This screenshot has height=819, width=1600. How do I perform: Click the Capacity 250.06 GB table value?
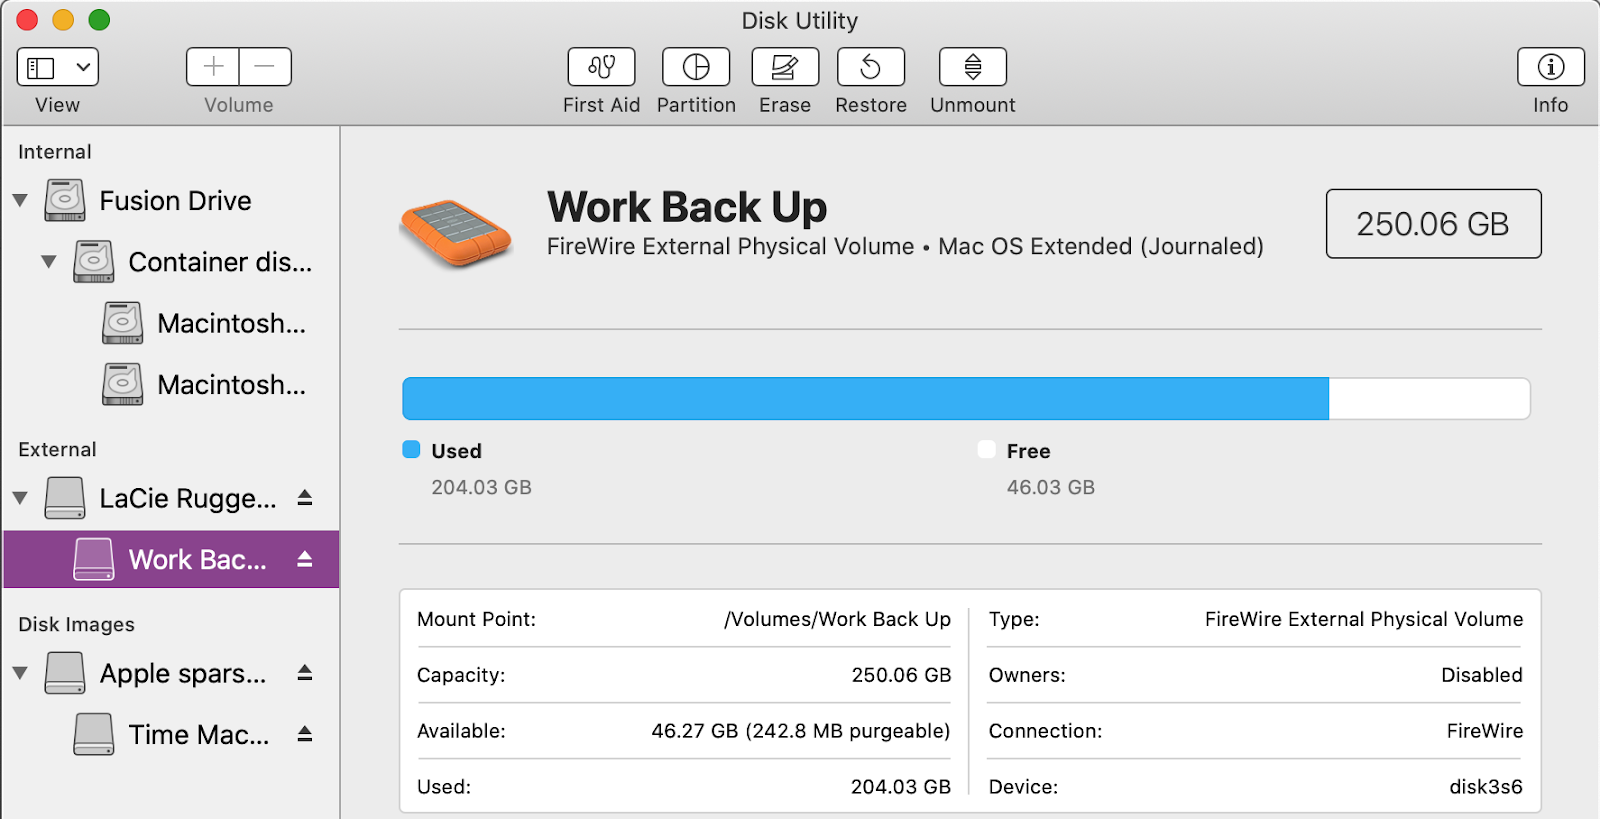[x=901, y=675]
